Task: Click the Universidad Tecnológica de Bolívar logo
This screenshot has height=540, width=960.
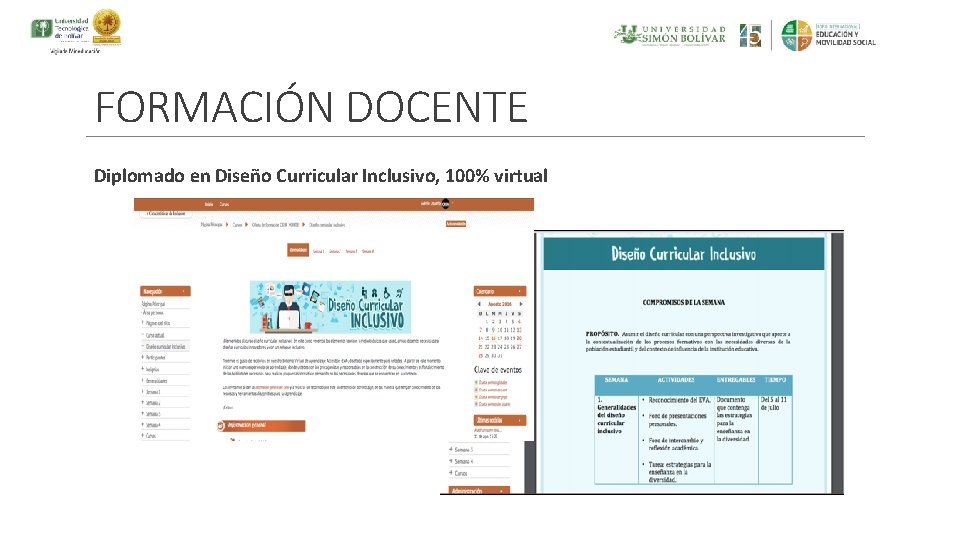Action: coord(60,29)
